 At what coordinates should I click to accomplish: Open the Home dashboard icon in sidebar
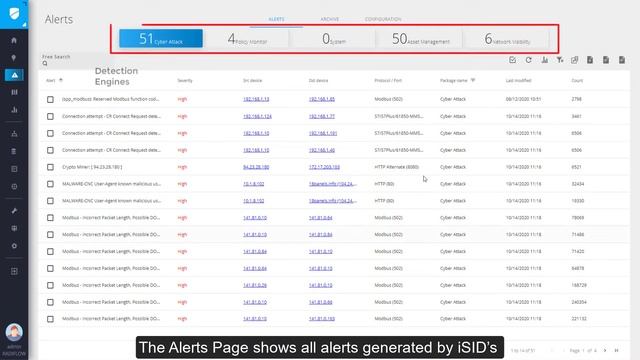pos(14,40)
